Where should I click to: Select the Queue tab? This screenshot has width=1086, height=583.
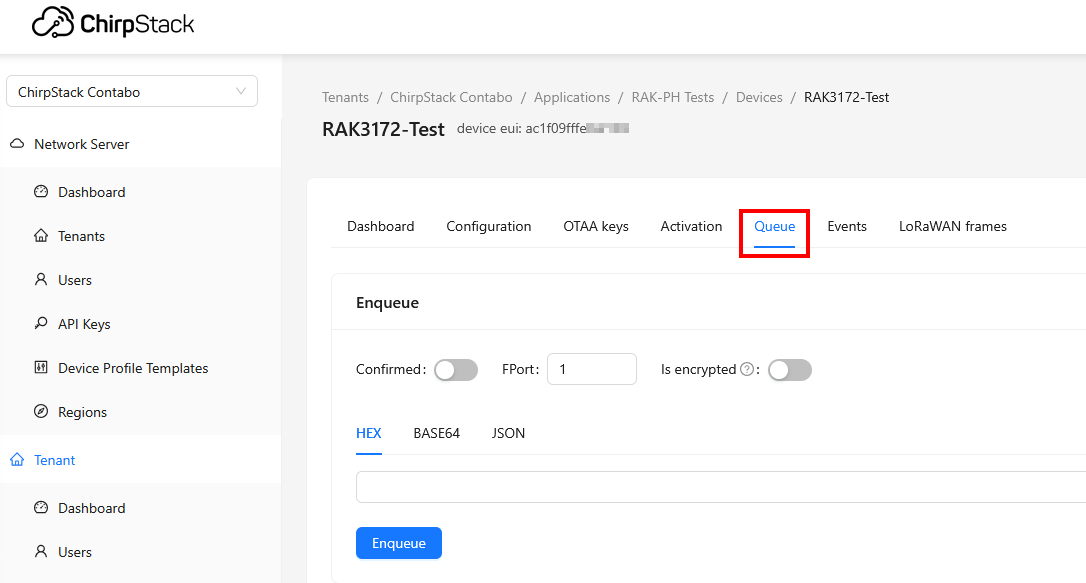click(x=774, y=226)
